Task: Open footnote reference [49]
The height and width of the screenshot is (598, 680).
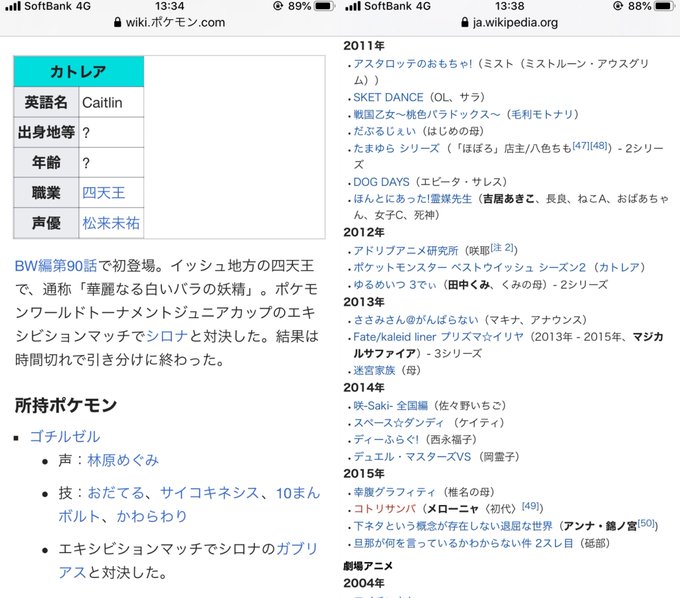Action: (530, 506)
